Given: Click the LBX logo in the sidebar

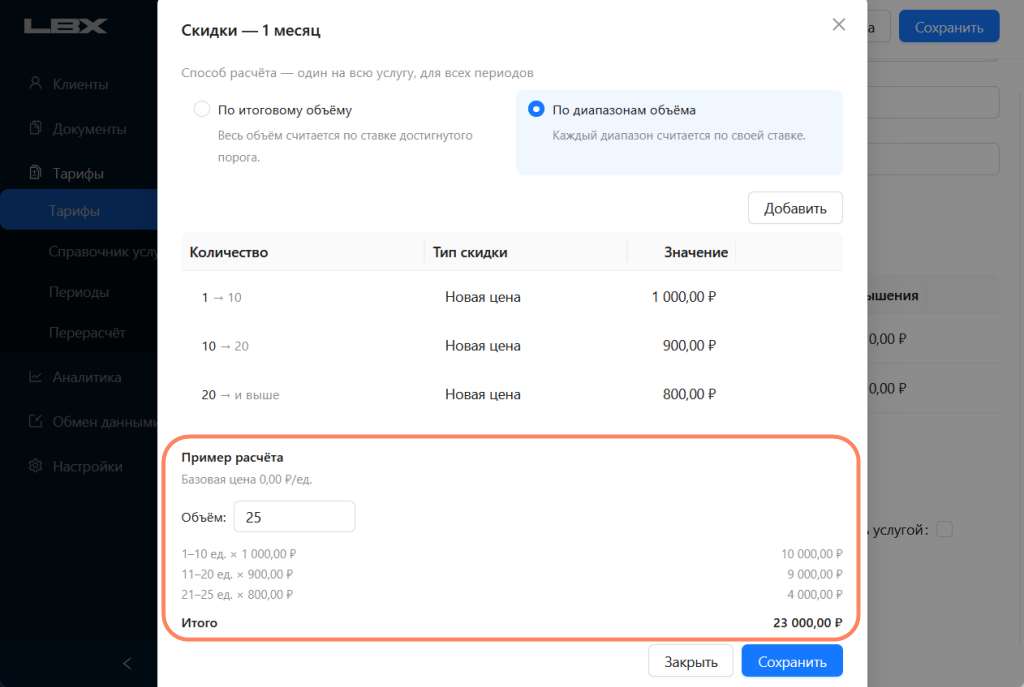Looking at the screenshot, I should (65, 25).
